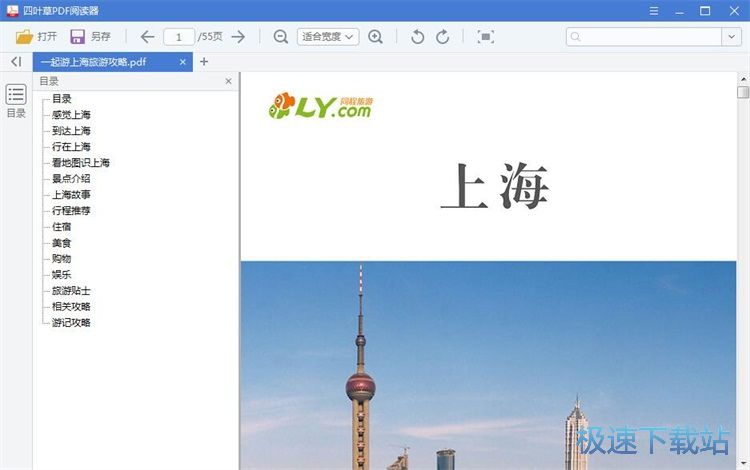Jump to 景点介绍 section
The height and width of the screenshot is (470, 750).
pos(71,179)
